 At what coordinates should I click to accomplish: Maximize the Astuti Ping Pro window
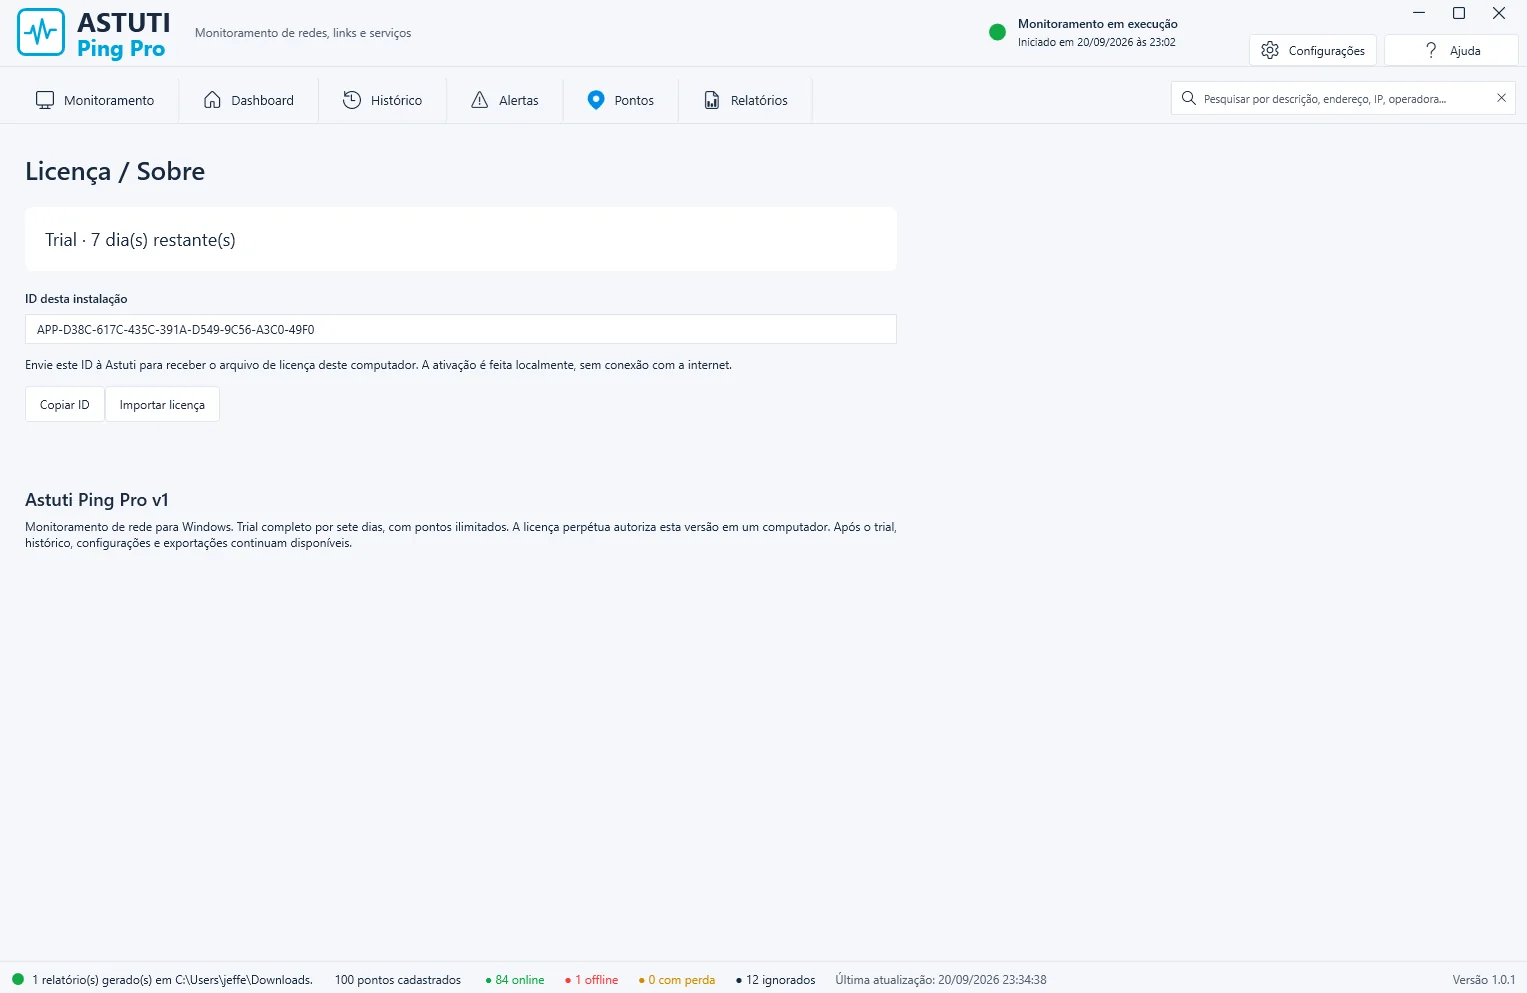(1459, 13)
